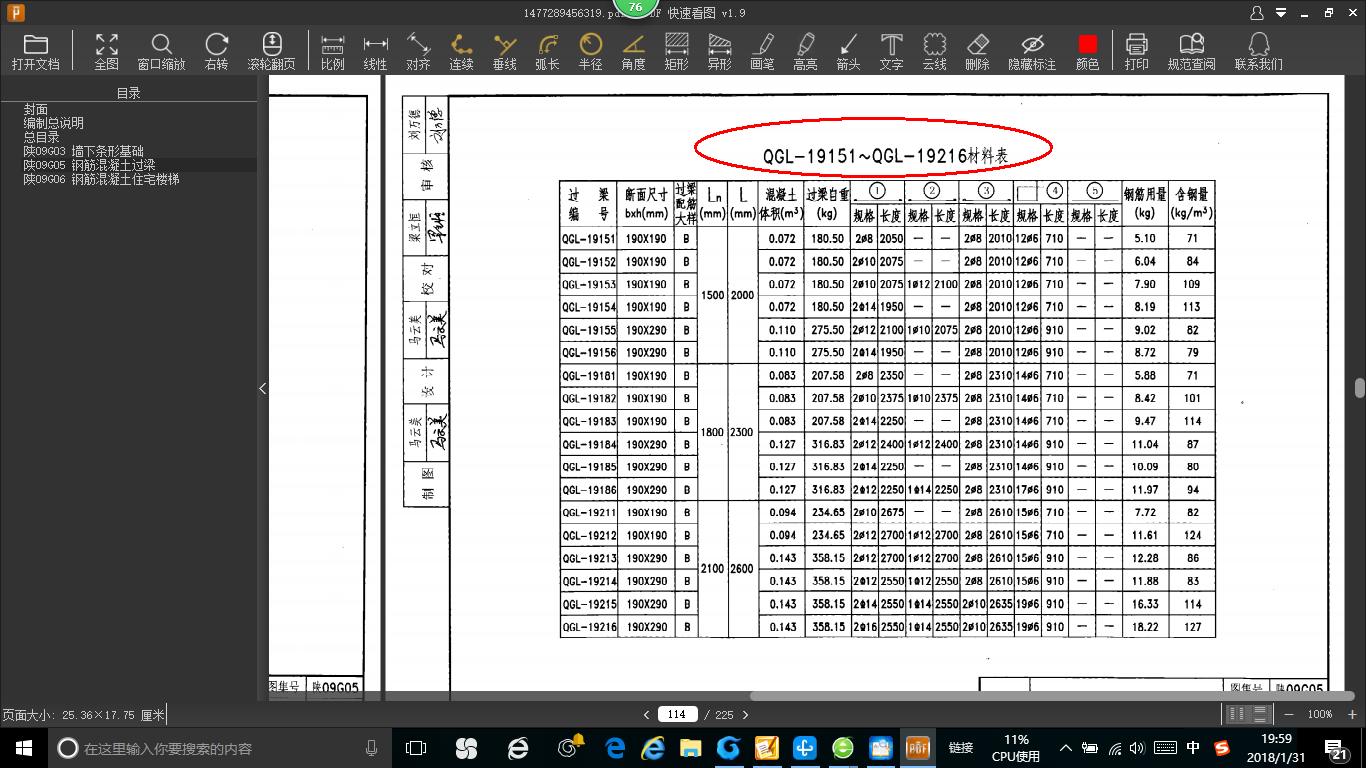Image resolution: width=1366 pixels, height=768 pixels.
Task: Select the 云线 cloud line tool
Action: [x=934, y=52]
